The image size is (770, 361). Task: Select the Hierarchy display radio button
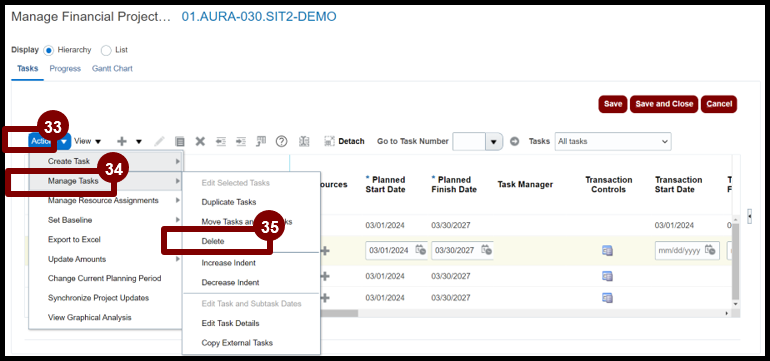coord(49,50)
